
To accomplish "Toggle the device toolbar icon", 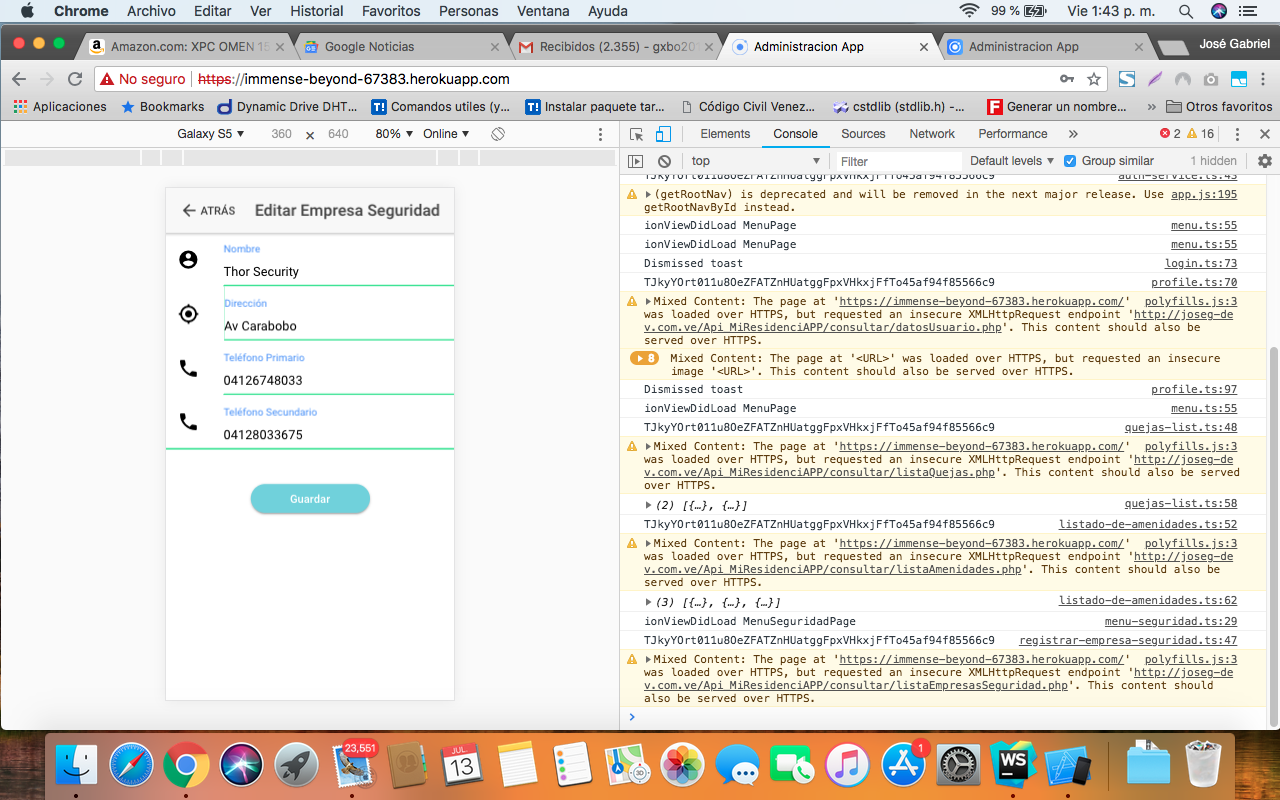I will [x=662, y=134].
